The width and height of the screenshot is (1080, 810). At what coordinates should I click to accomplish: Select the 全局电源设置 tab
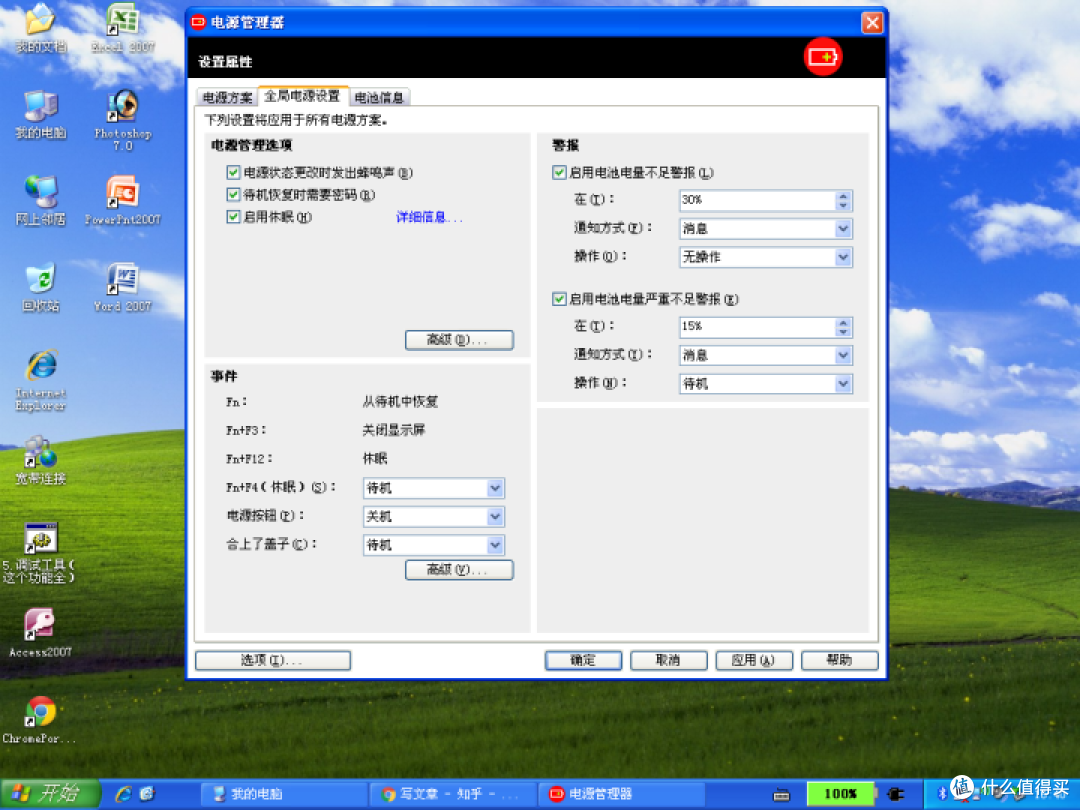[302, 96]
